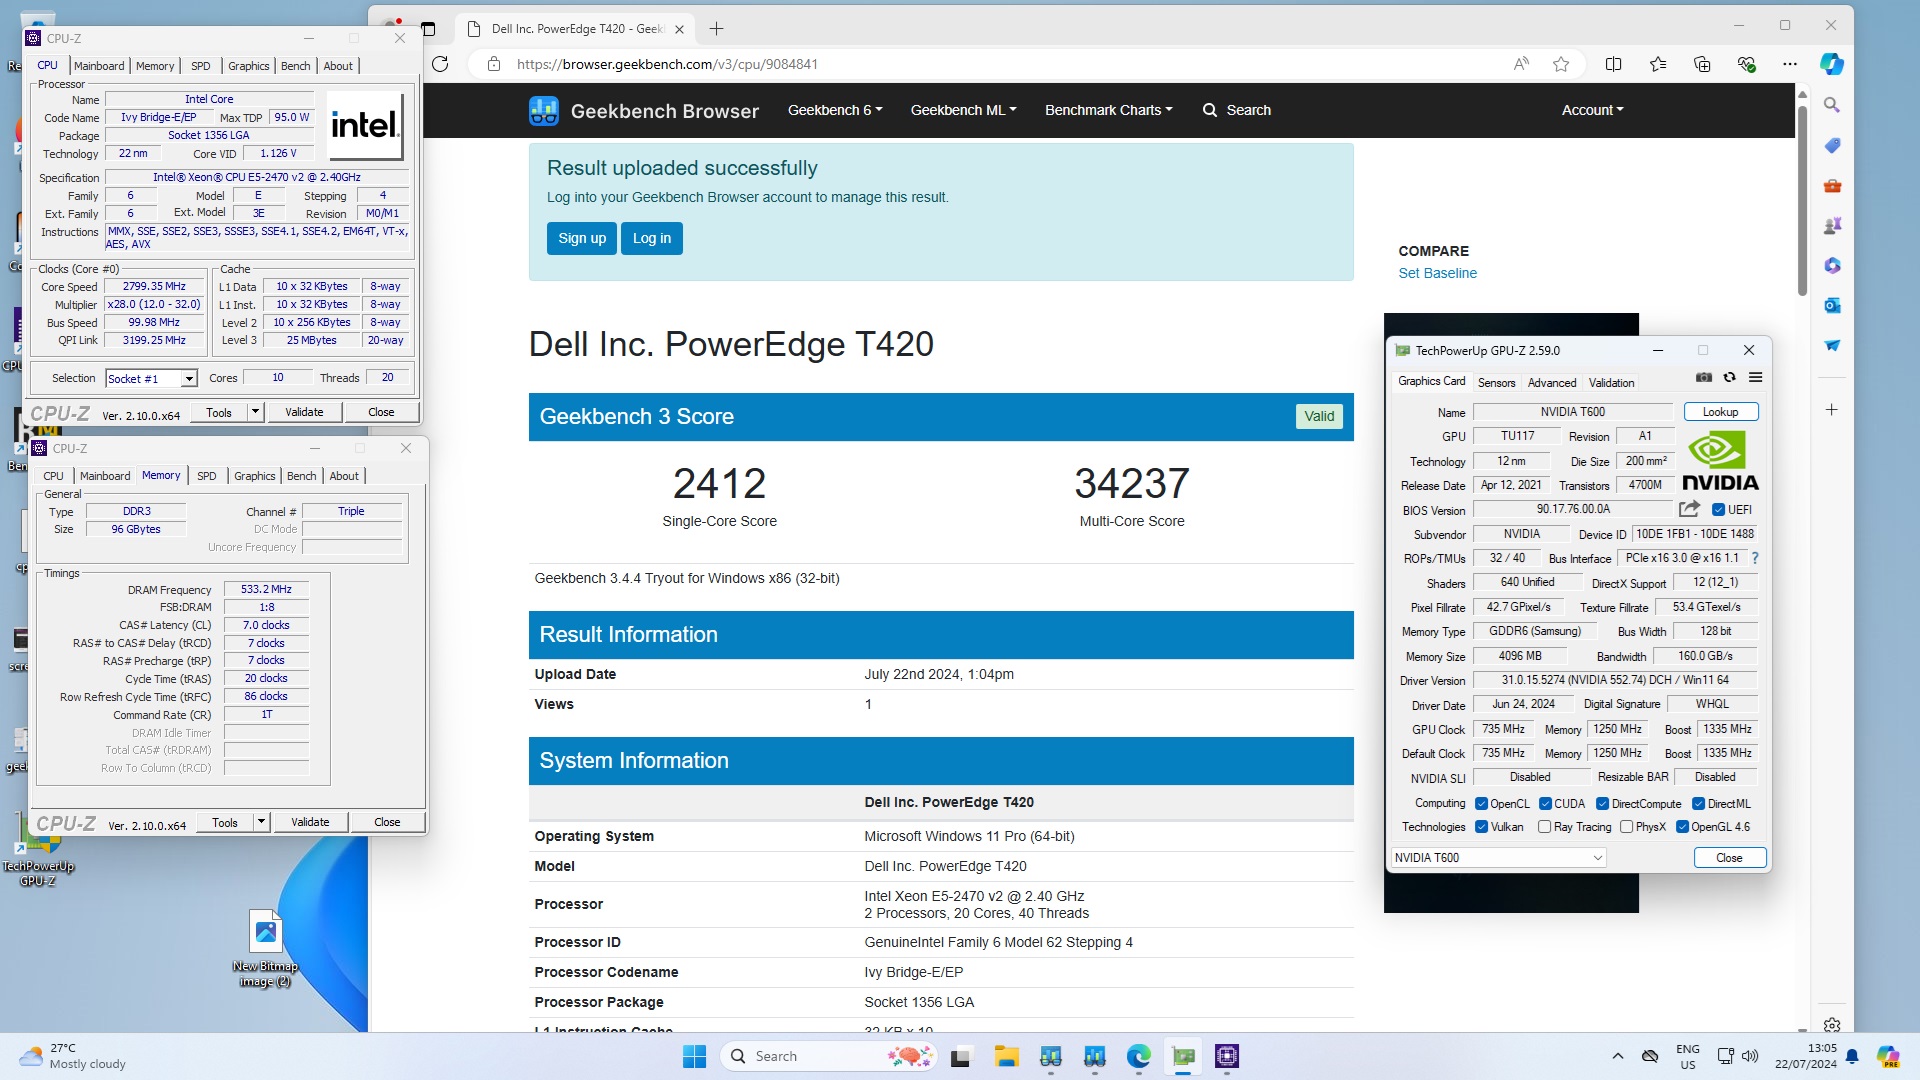
Task: Follow the Set Baseline link
Action: pos(1437,273)
